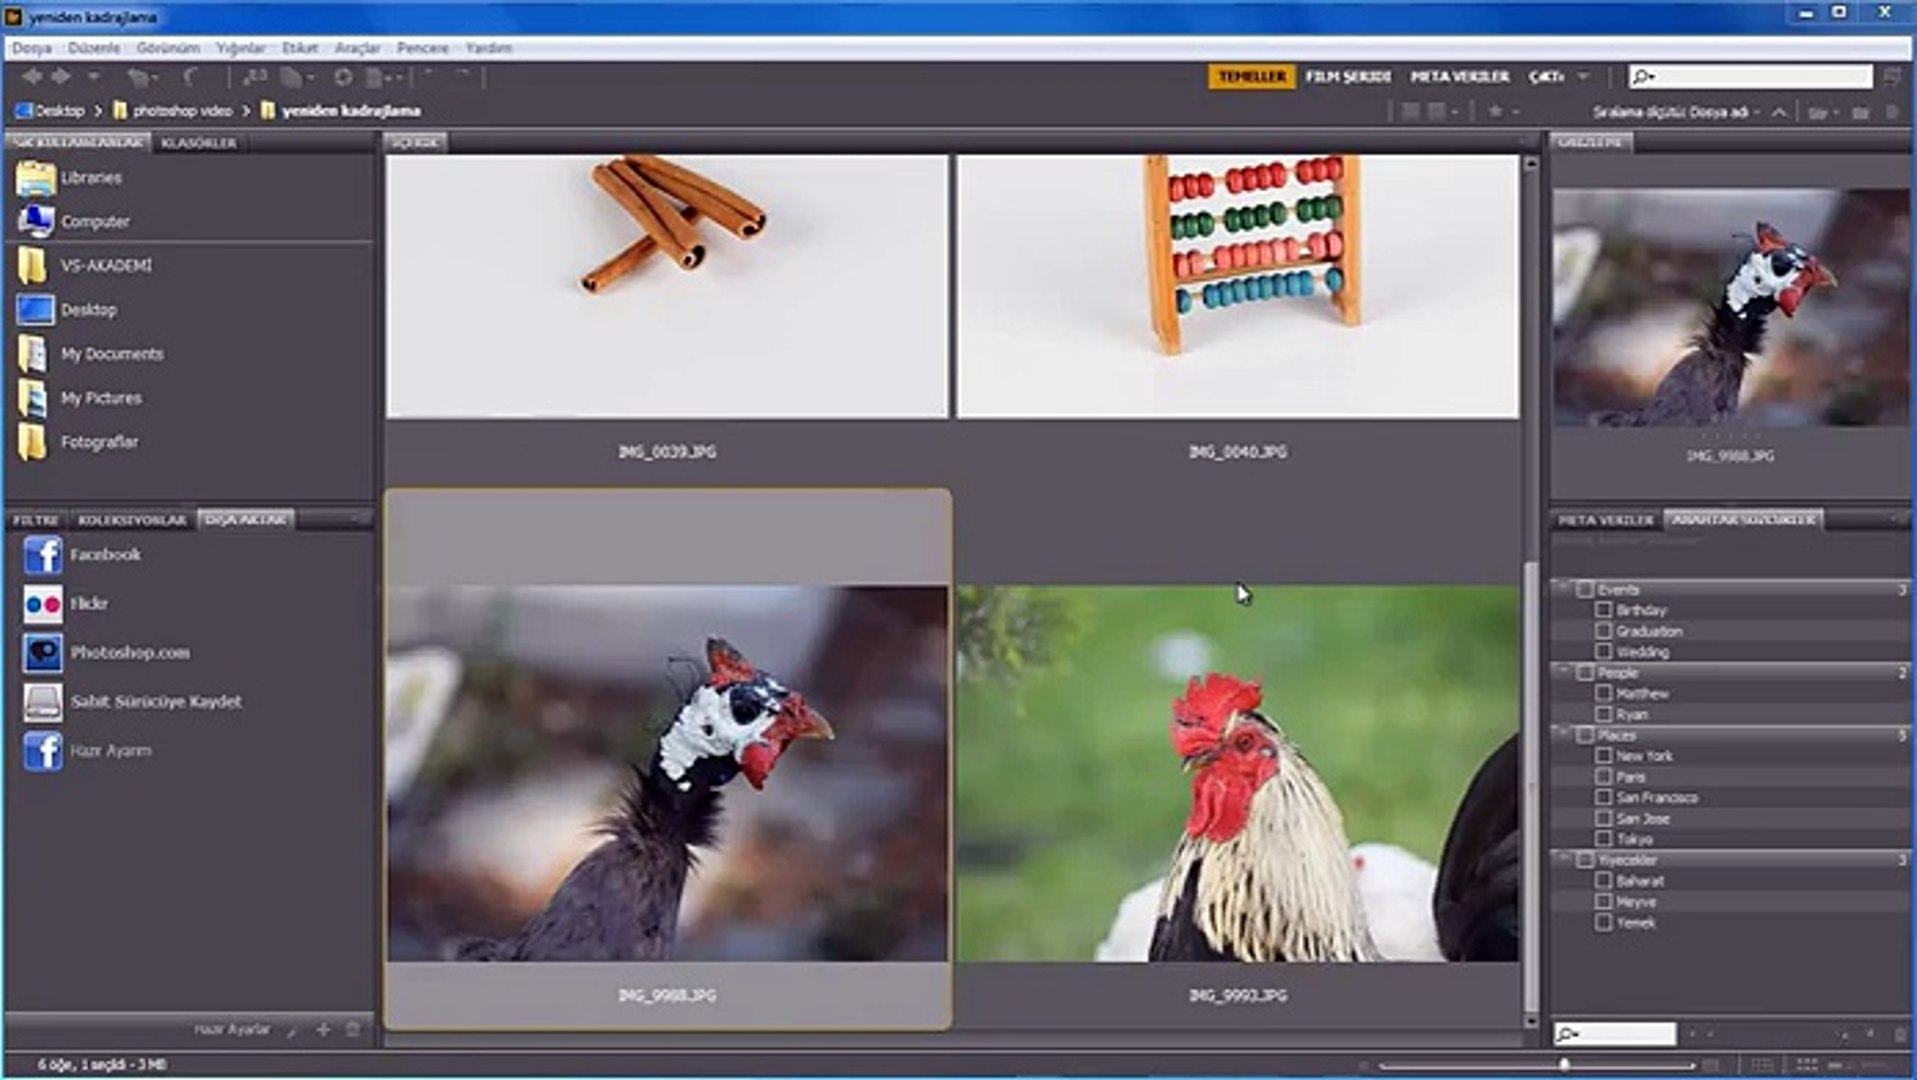The width and height of the screenshot is (1917, 1080).
Task: Expand the chevron after photoshop video in the path bar
Action: 246,111
